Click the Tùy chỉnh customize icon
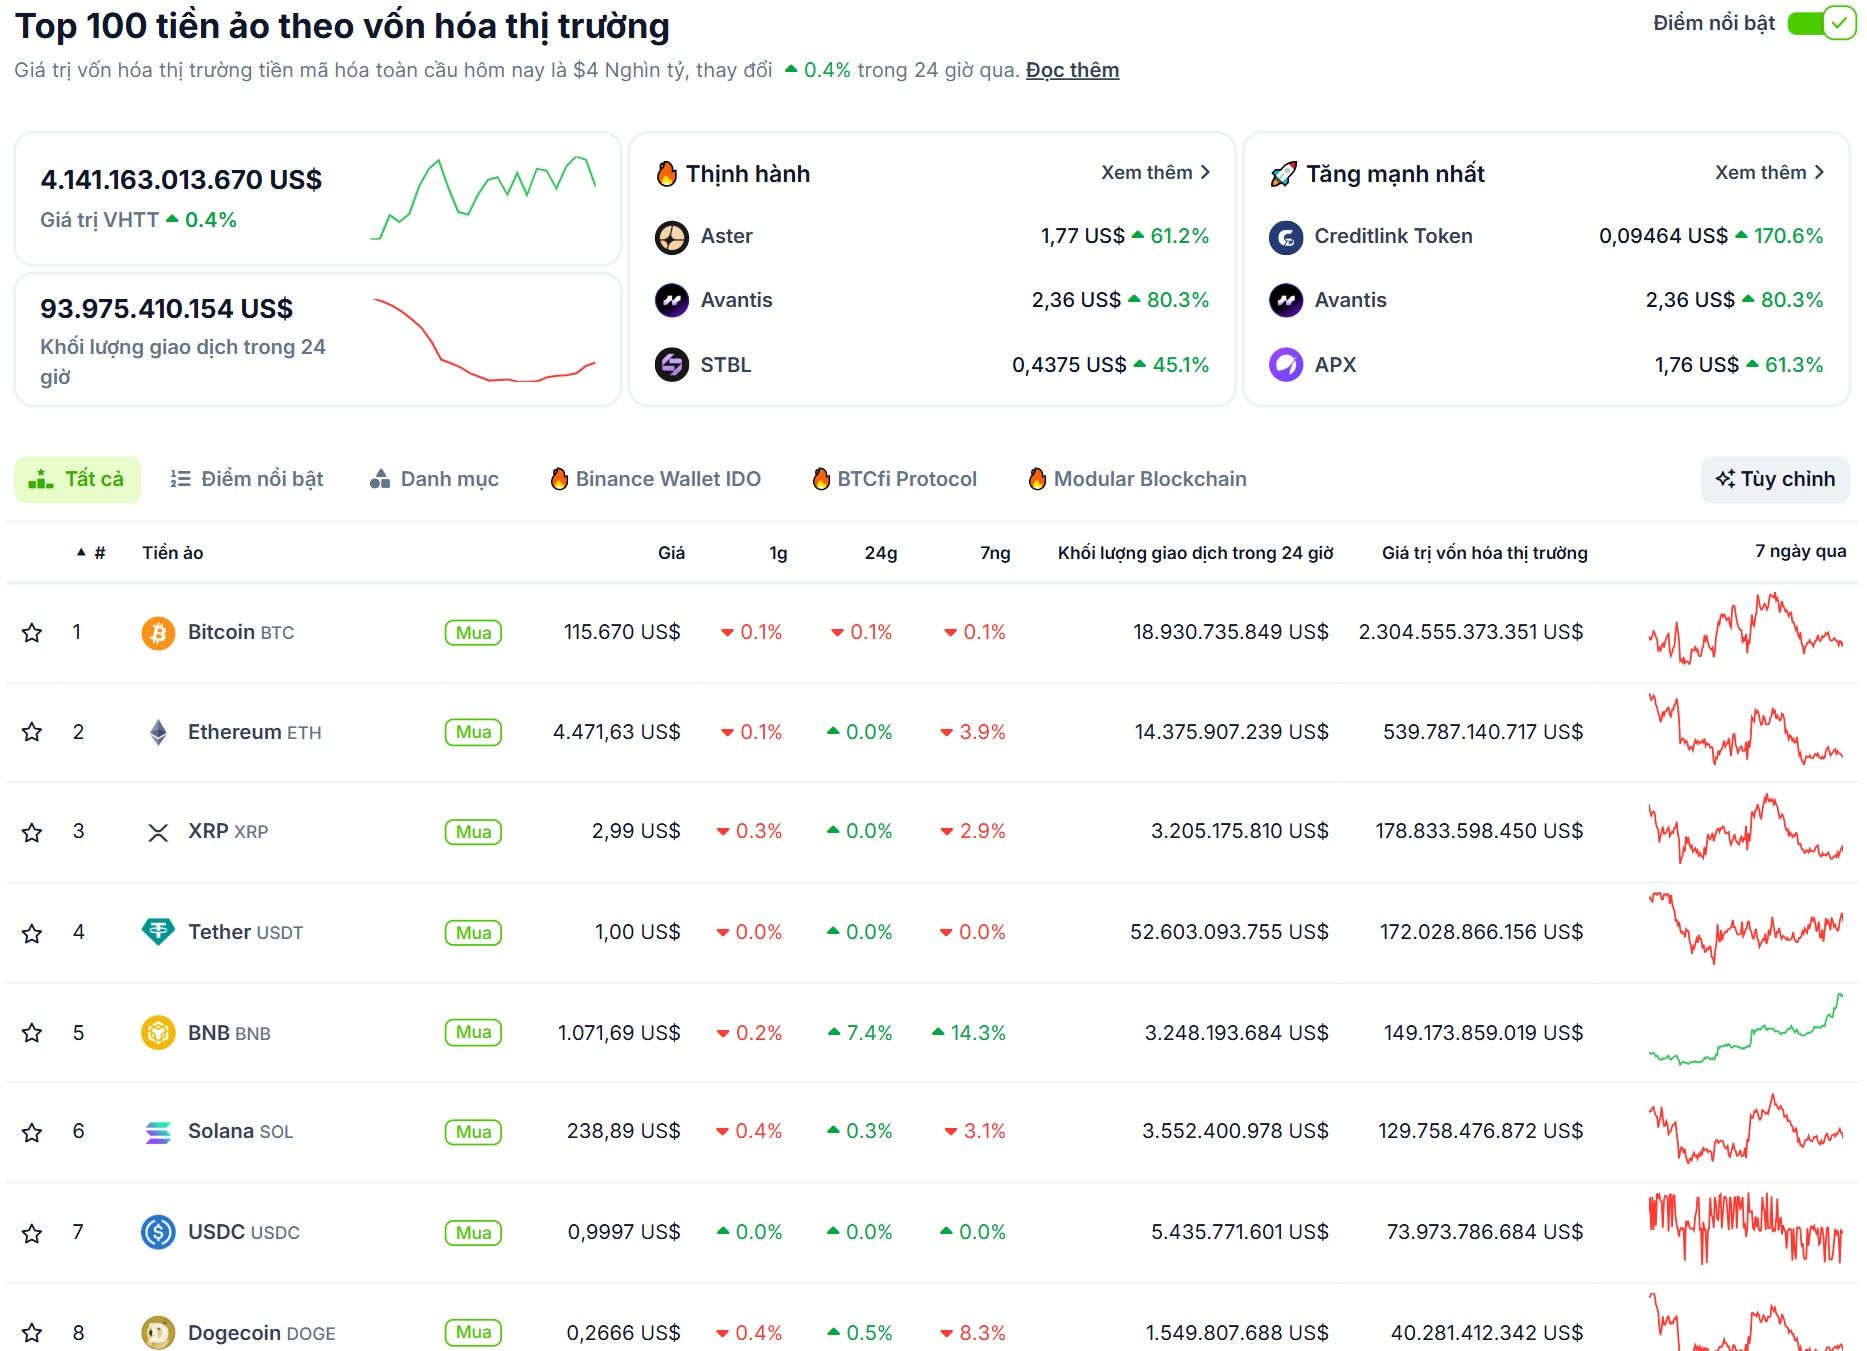Screen dimensions: 1867x1351 click(x=1724, y=479)
